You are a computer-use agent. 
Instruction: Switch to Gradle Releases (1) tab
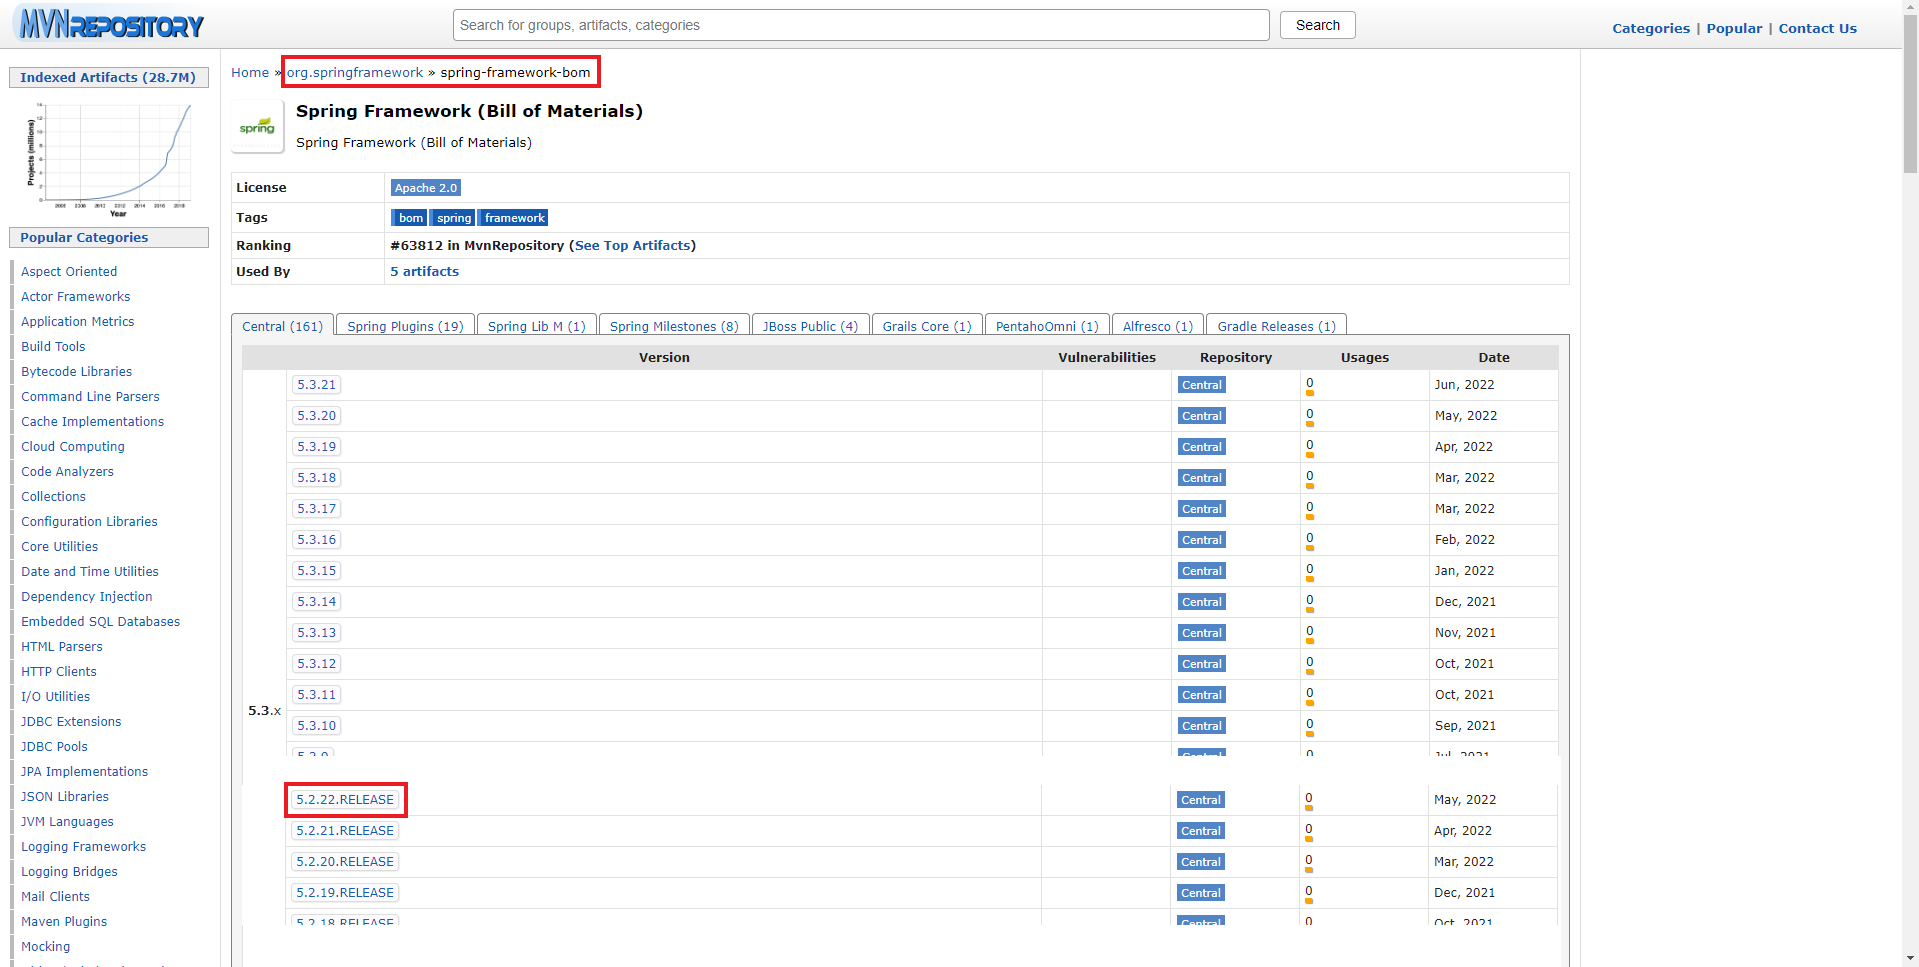point(1276,326)
